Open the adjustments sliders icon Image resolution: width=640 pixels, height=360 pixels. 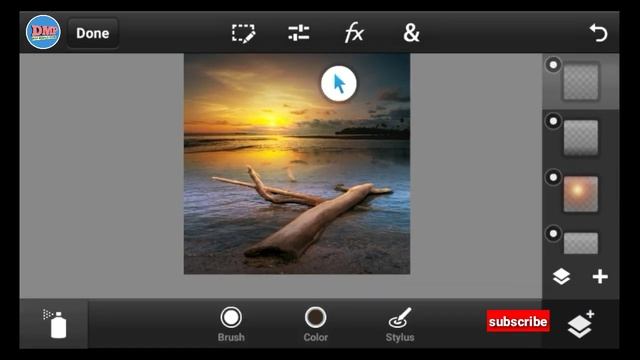pos(299,33)
